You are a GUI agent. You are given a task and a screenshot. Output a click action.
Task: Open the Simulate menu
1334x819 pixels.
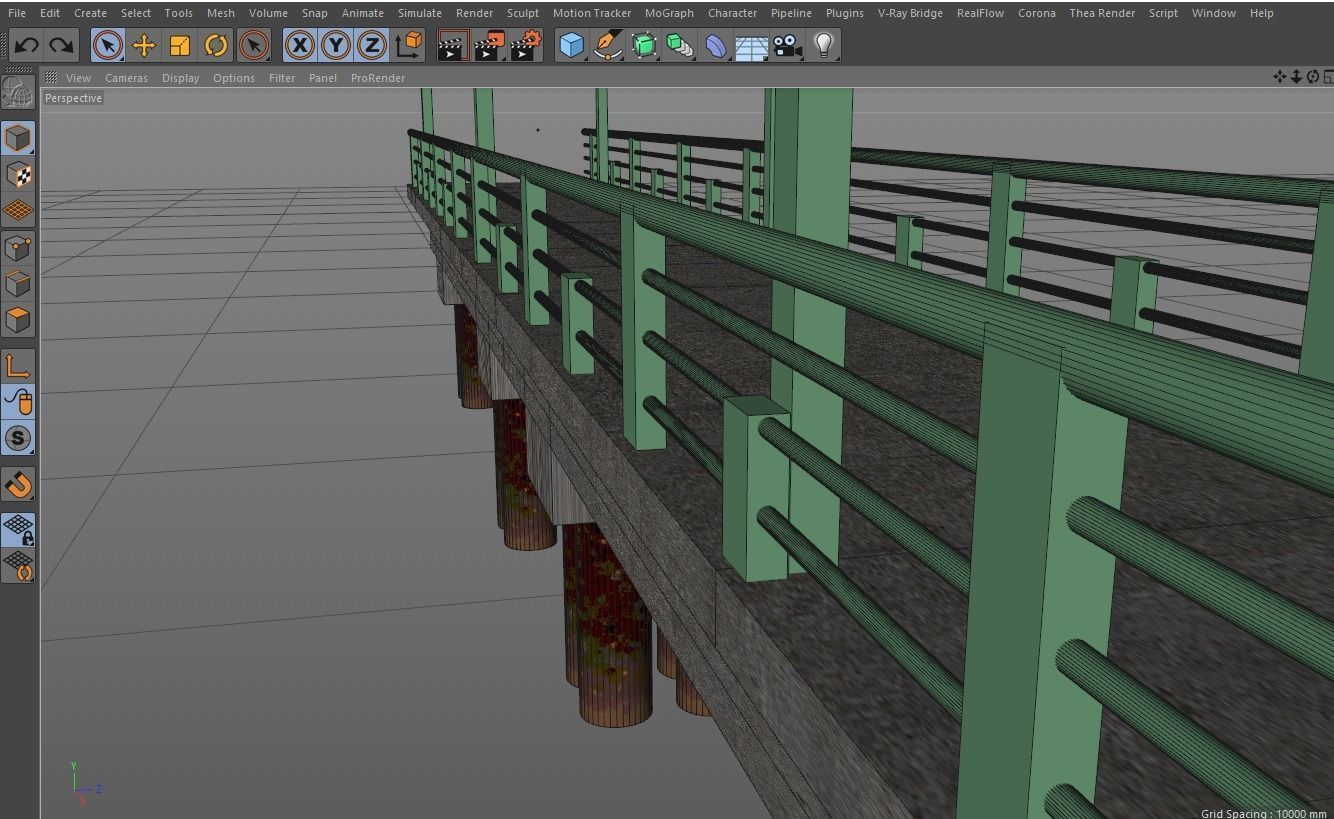point(420,13)
